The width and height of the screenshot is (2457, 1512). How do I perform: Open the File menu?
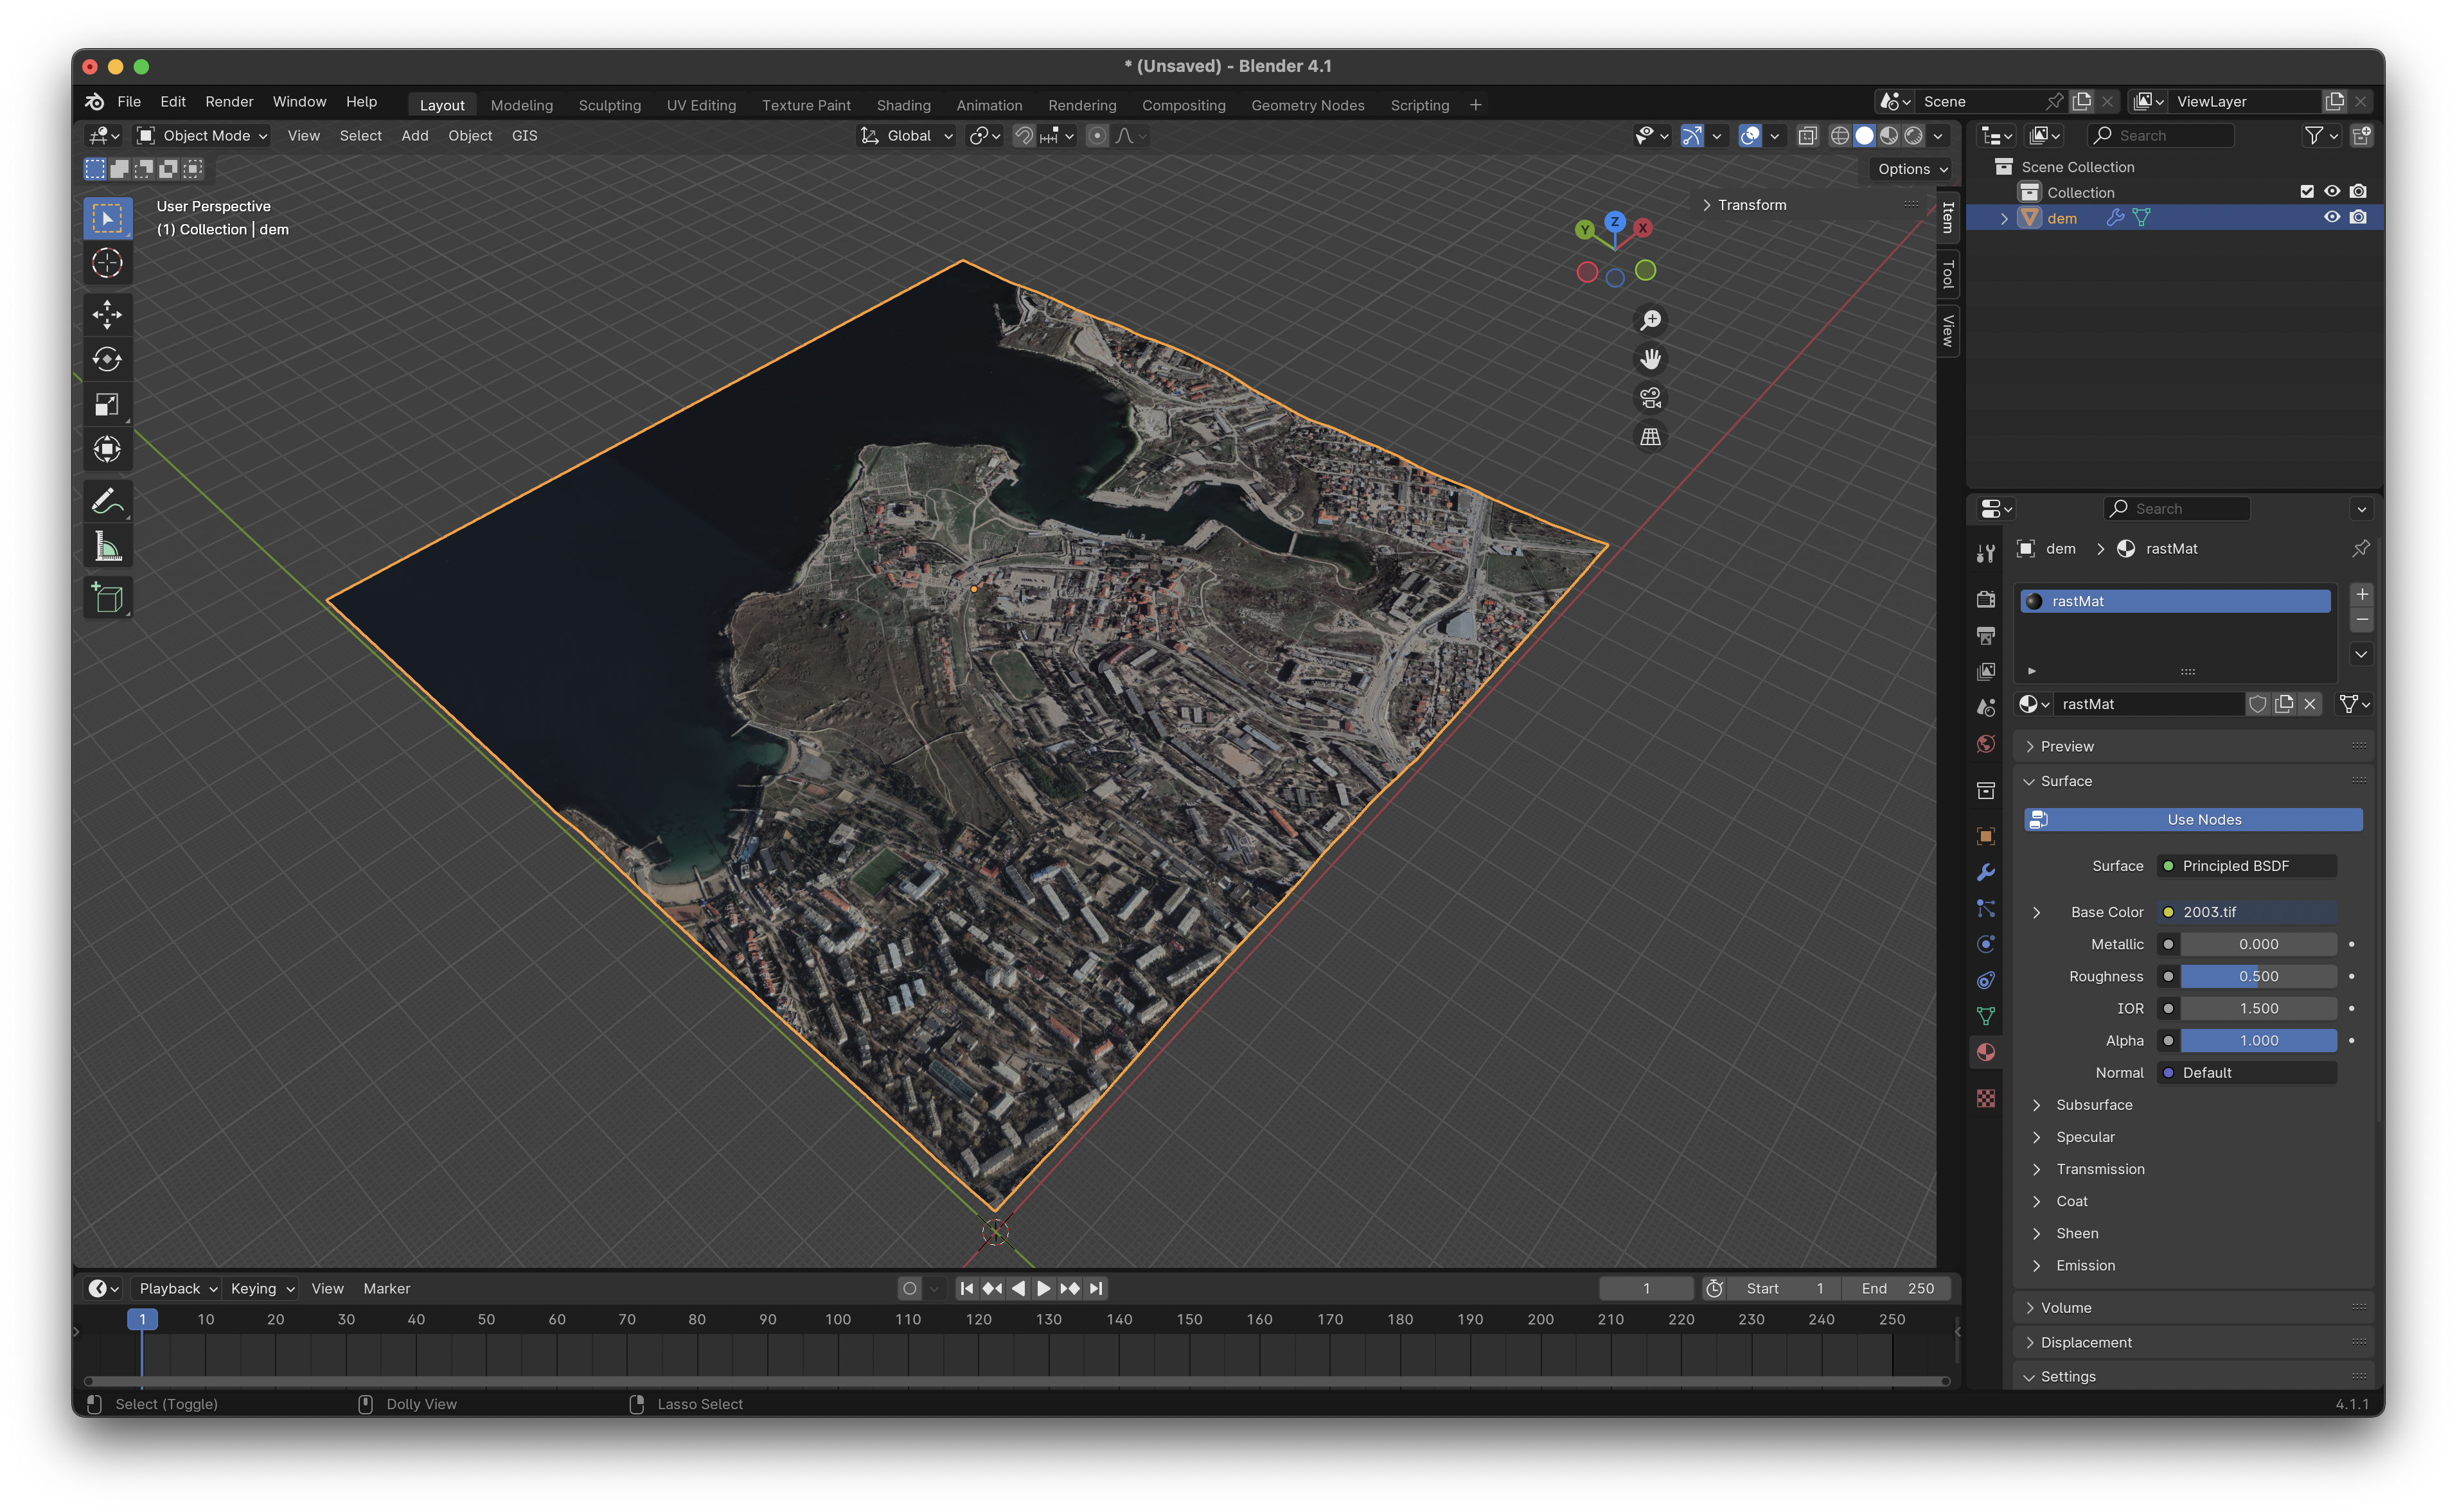pos(129,102)
